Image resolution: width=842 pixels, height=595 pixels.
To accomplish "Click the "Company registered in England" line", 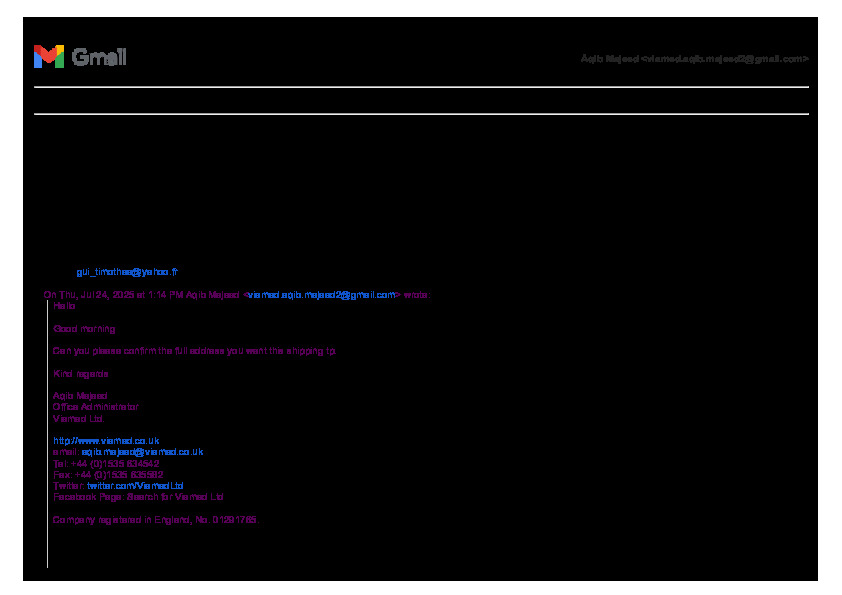I will tap(154, 520).
